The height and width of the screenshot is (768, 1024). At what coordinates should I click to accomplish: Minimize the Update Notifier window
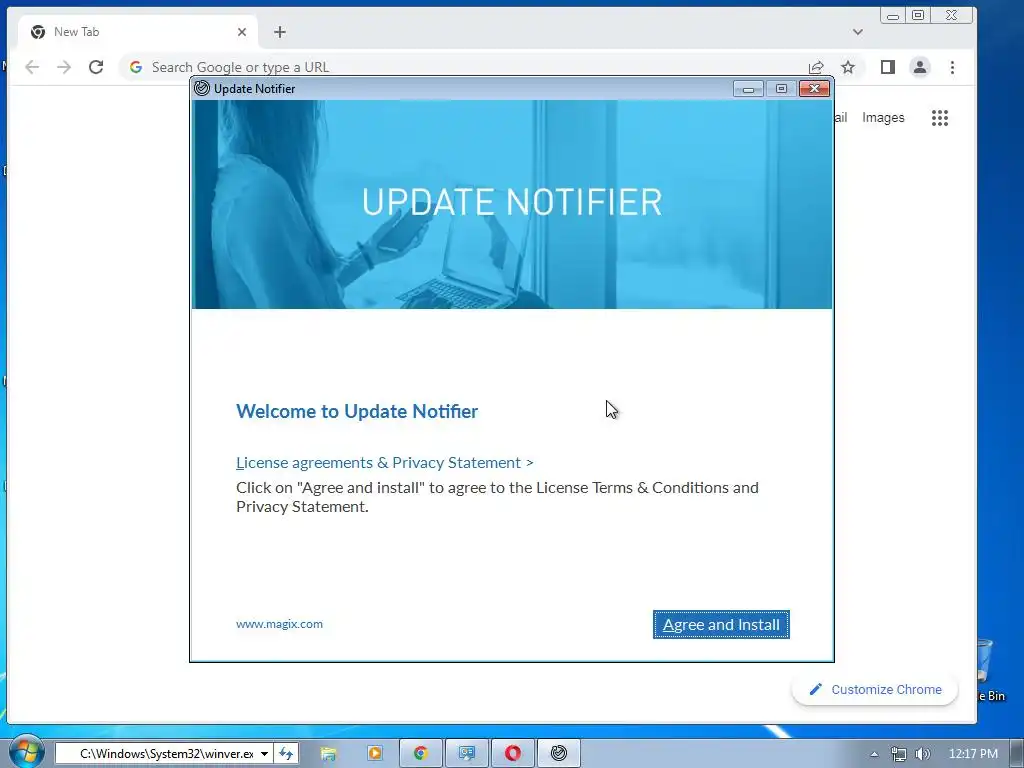[748, 89]
